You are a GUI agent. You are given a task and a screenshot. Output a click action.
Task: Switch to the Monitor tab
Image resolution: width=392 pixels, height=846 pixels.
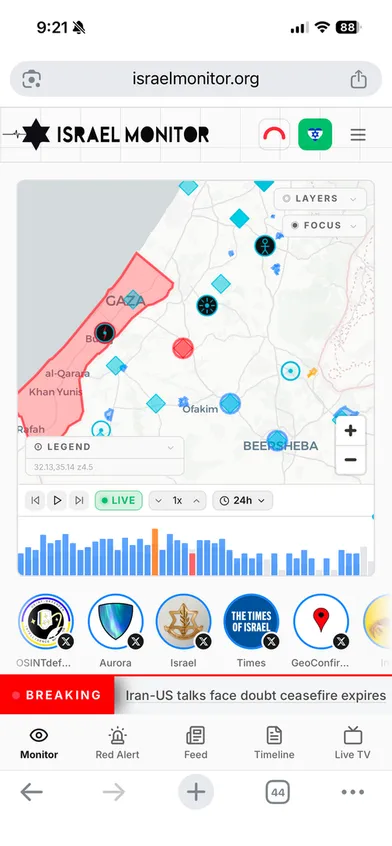[39, 743]
